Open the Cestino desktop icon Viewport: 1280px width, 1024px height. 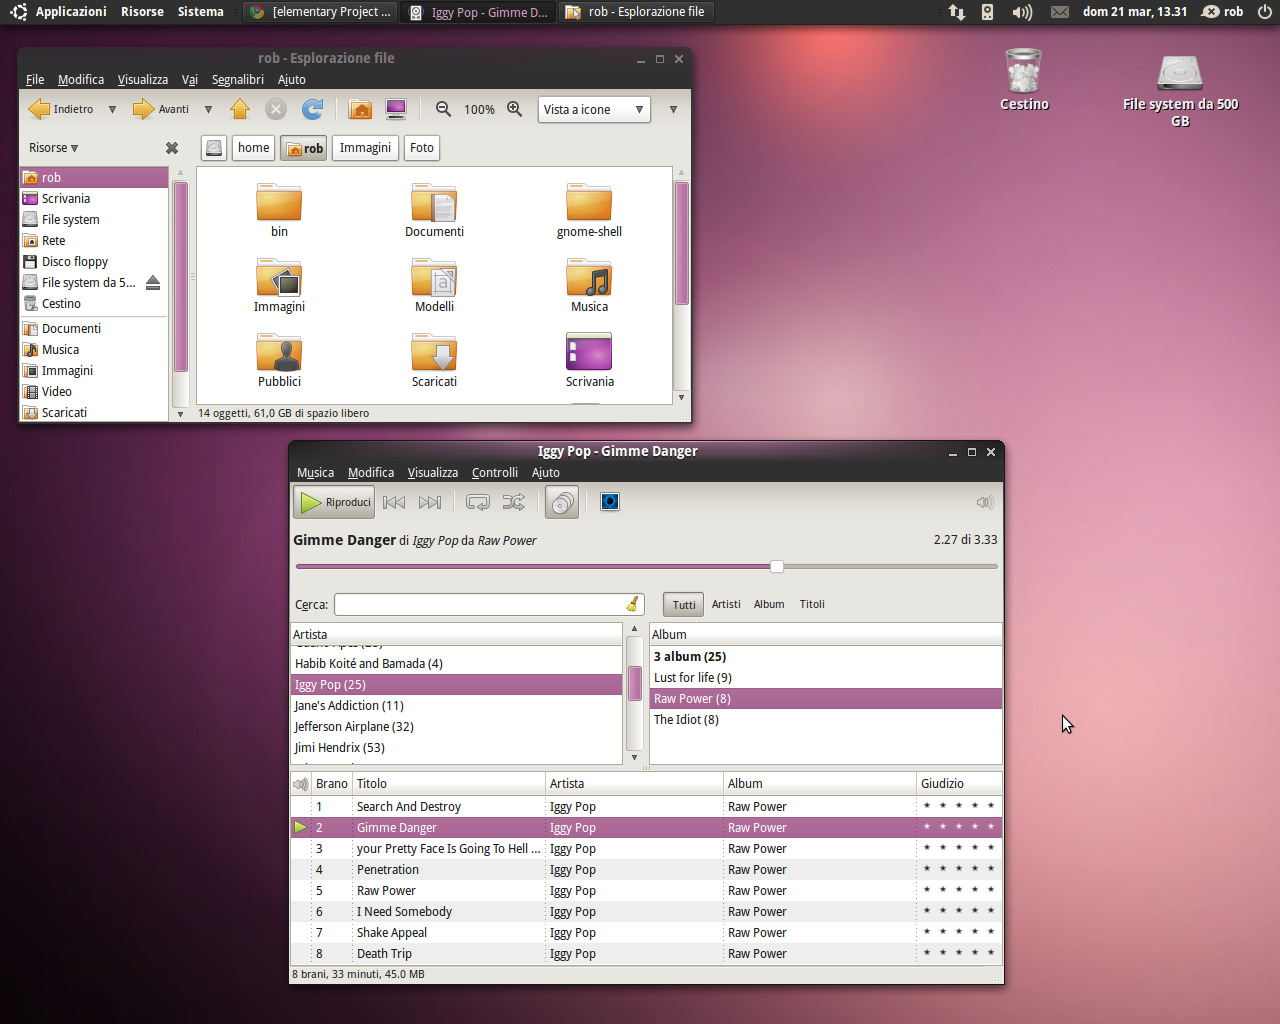point(1024,72)
